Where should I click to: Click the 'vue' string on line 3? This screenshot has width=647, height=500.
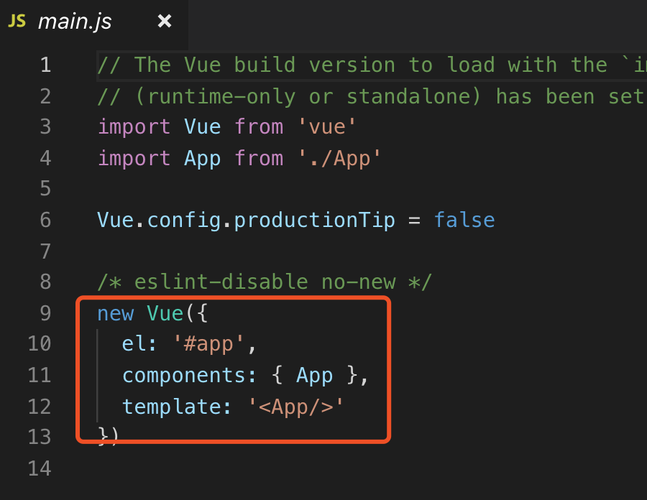pos(327,127)
